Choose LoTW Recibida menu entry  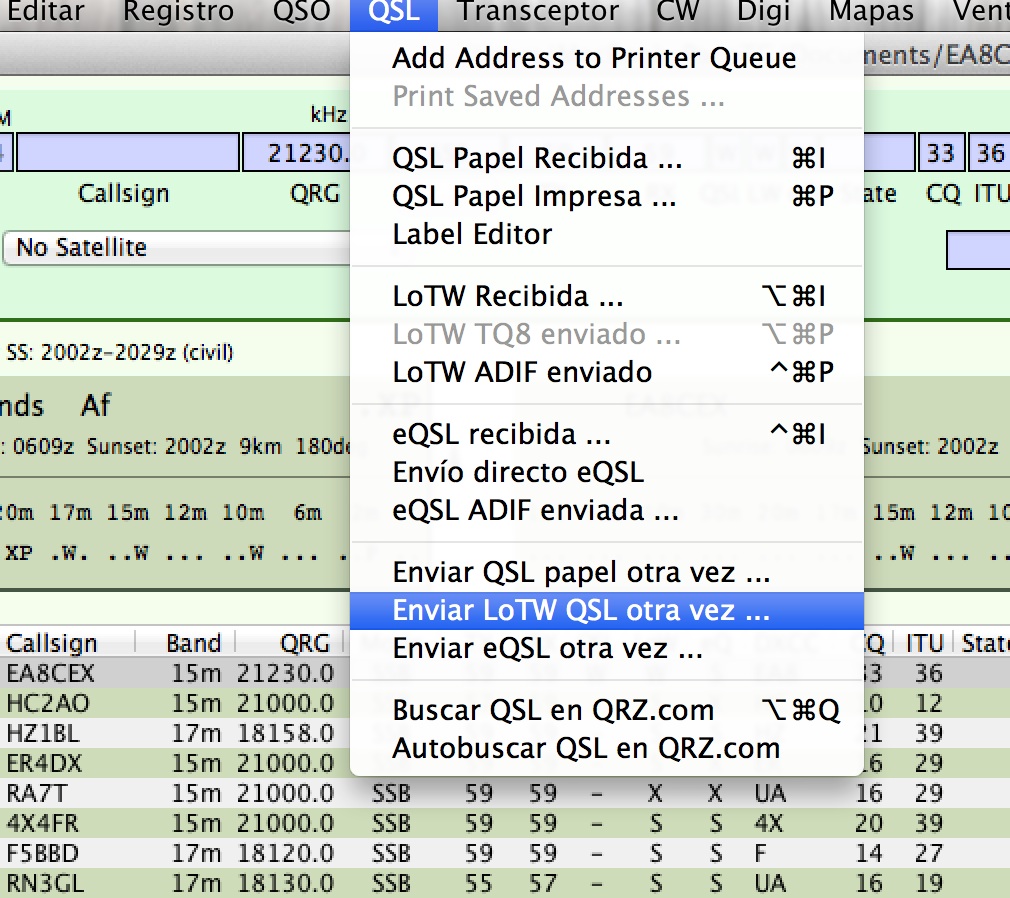pos(607,296)
